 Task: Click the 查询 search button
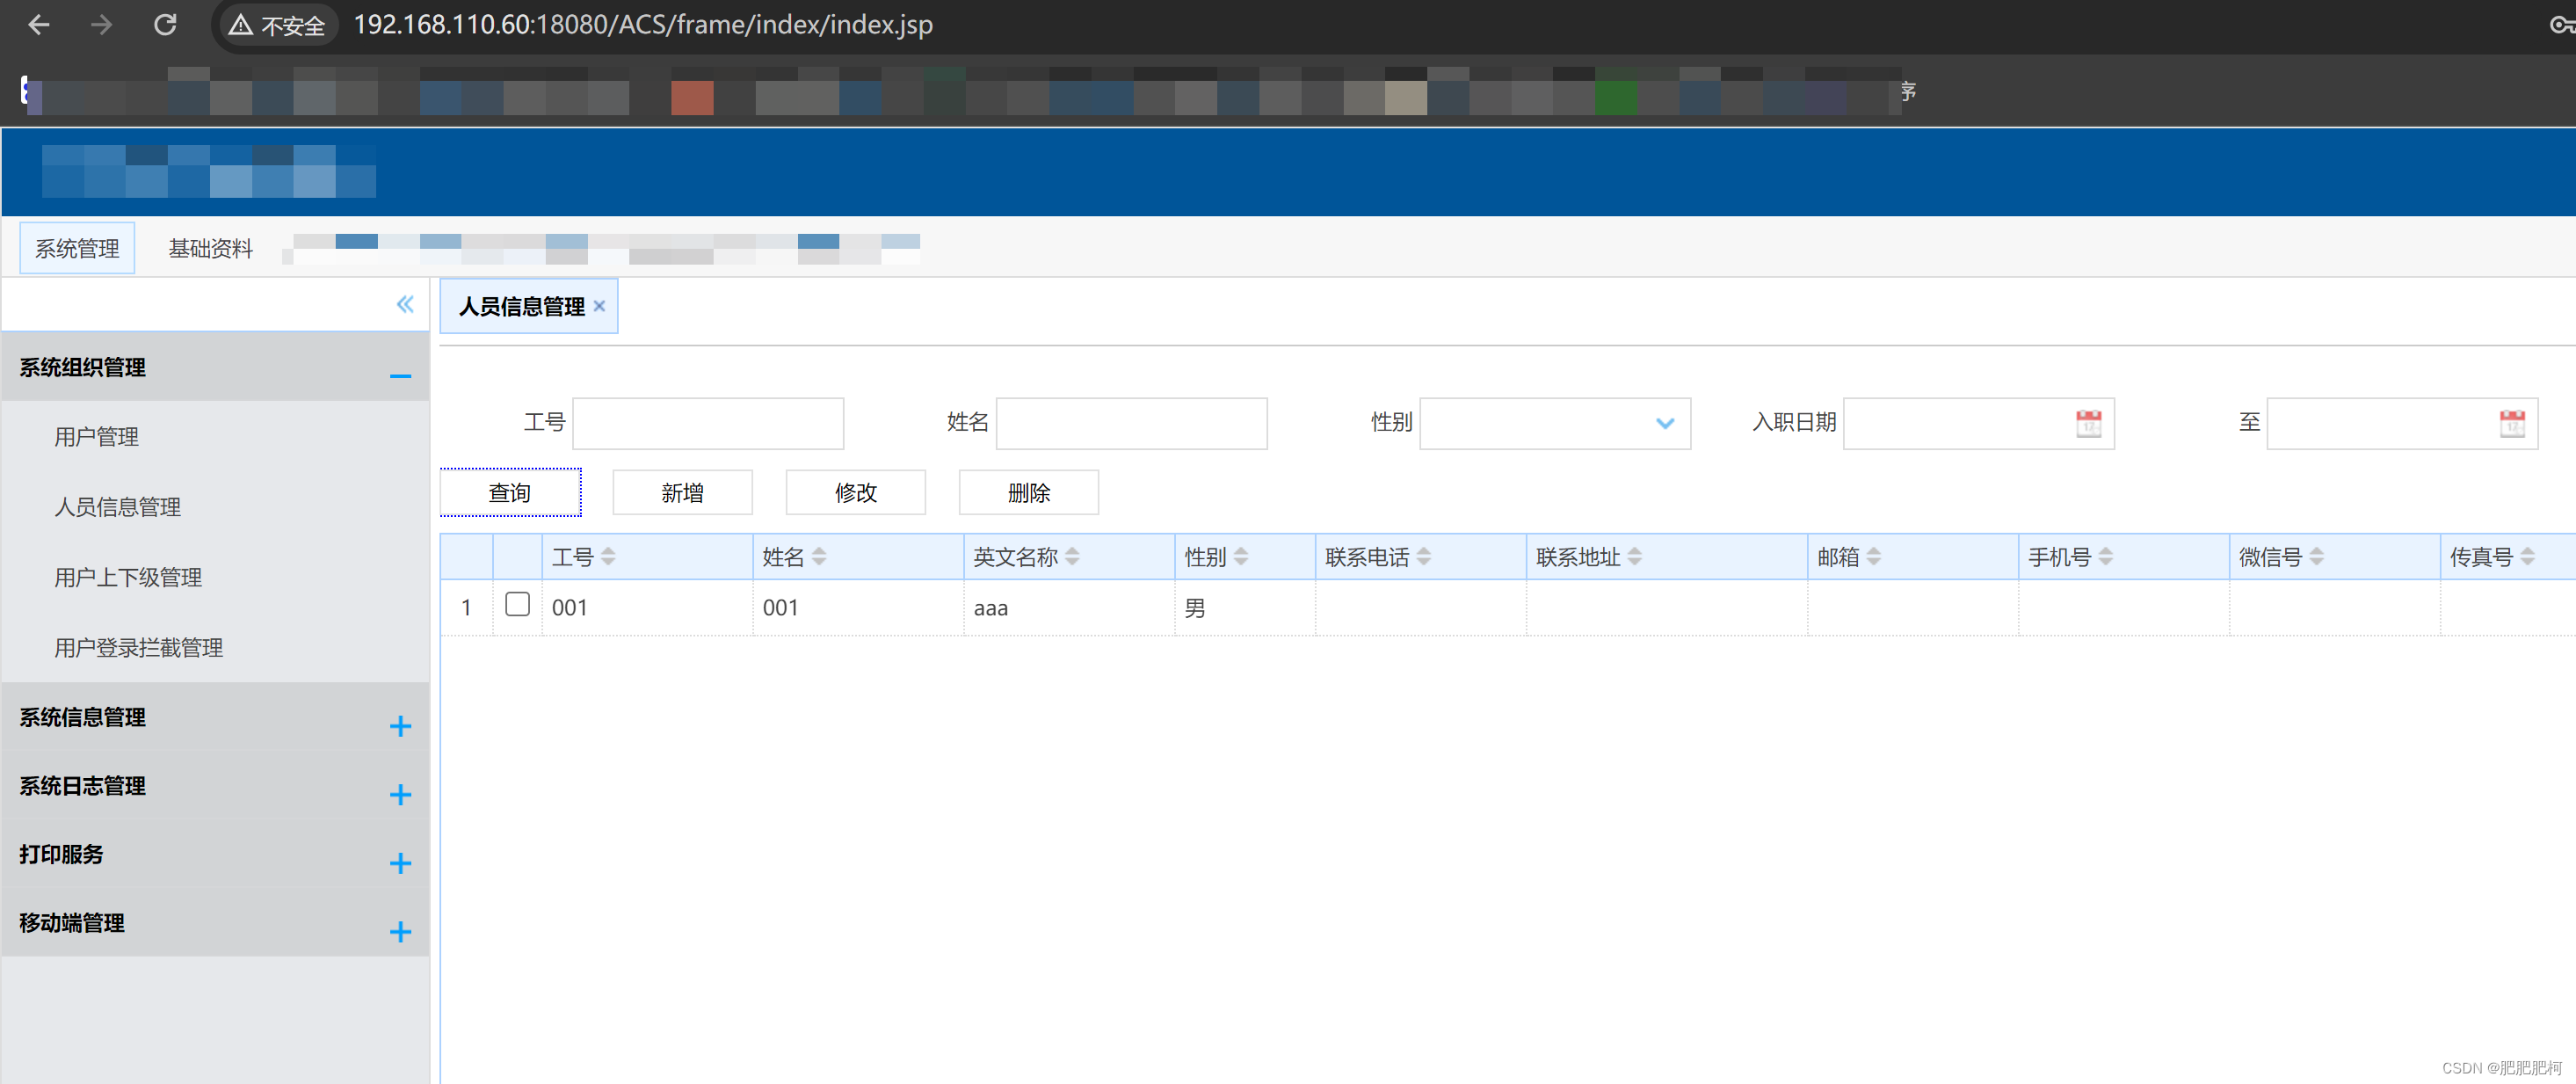(510, 492)
